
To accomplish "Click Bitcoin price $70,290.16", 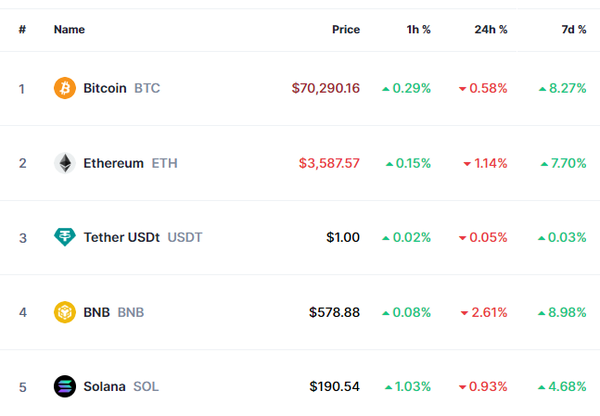I will [325, 88].
